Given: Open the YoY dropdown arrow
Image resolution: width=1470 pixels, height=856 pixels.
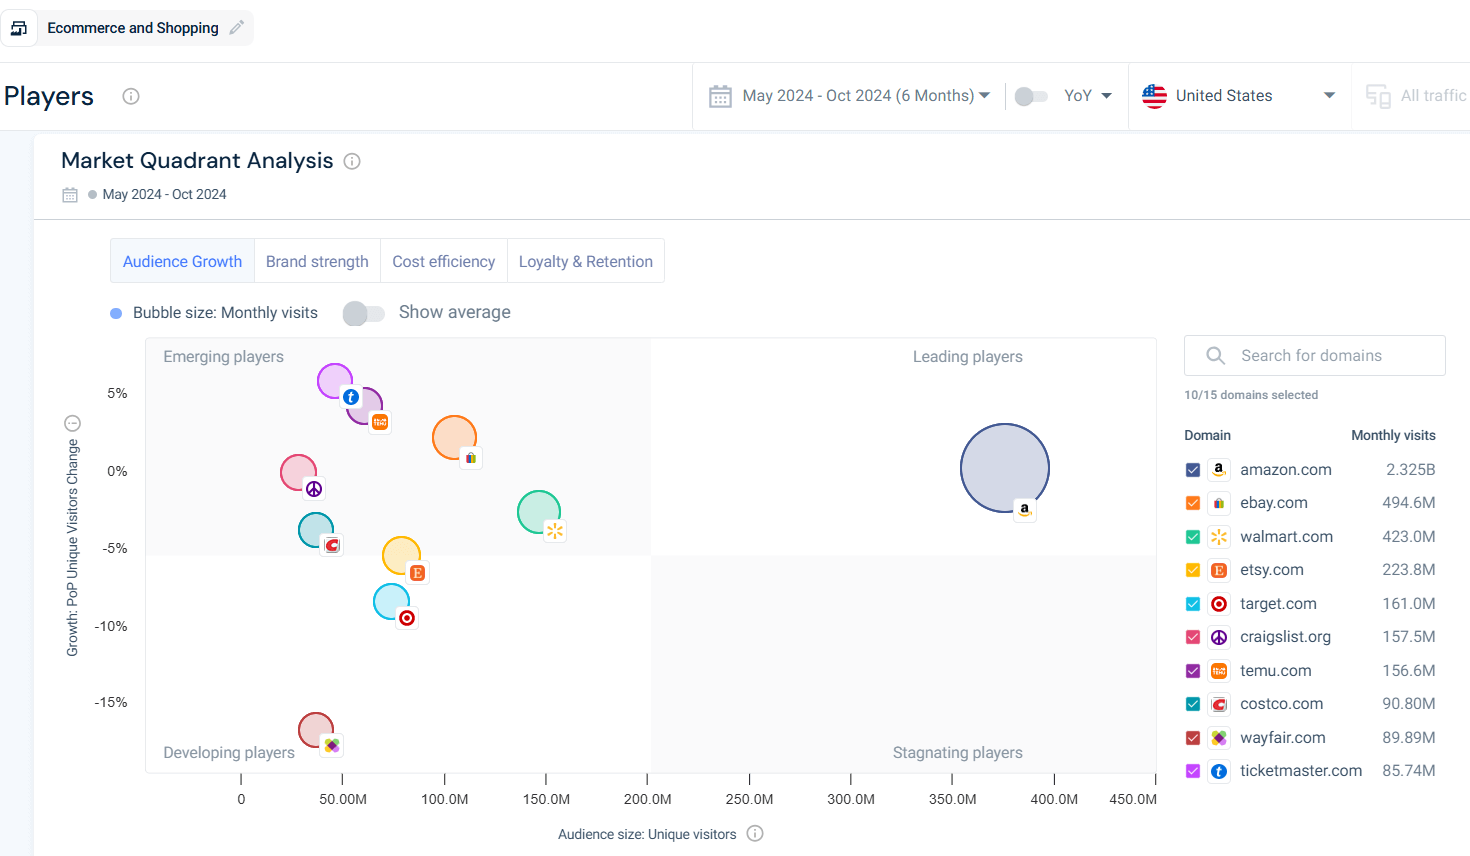Looking at the screenshot, I should click(1107, 96).
